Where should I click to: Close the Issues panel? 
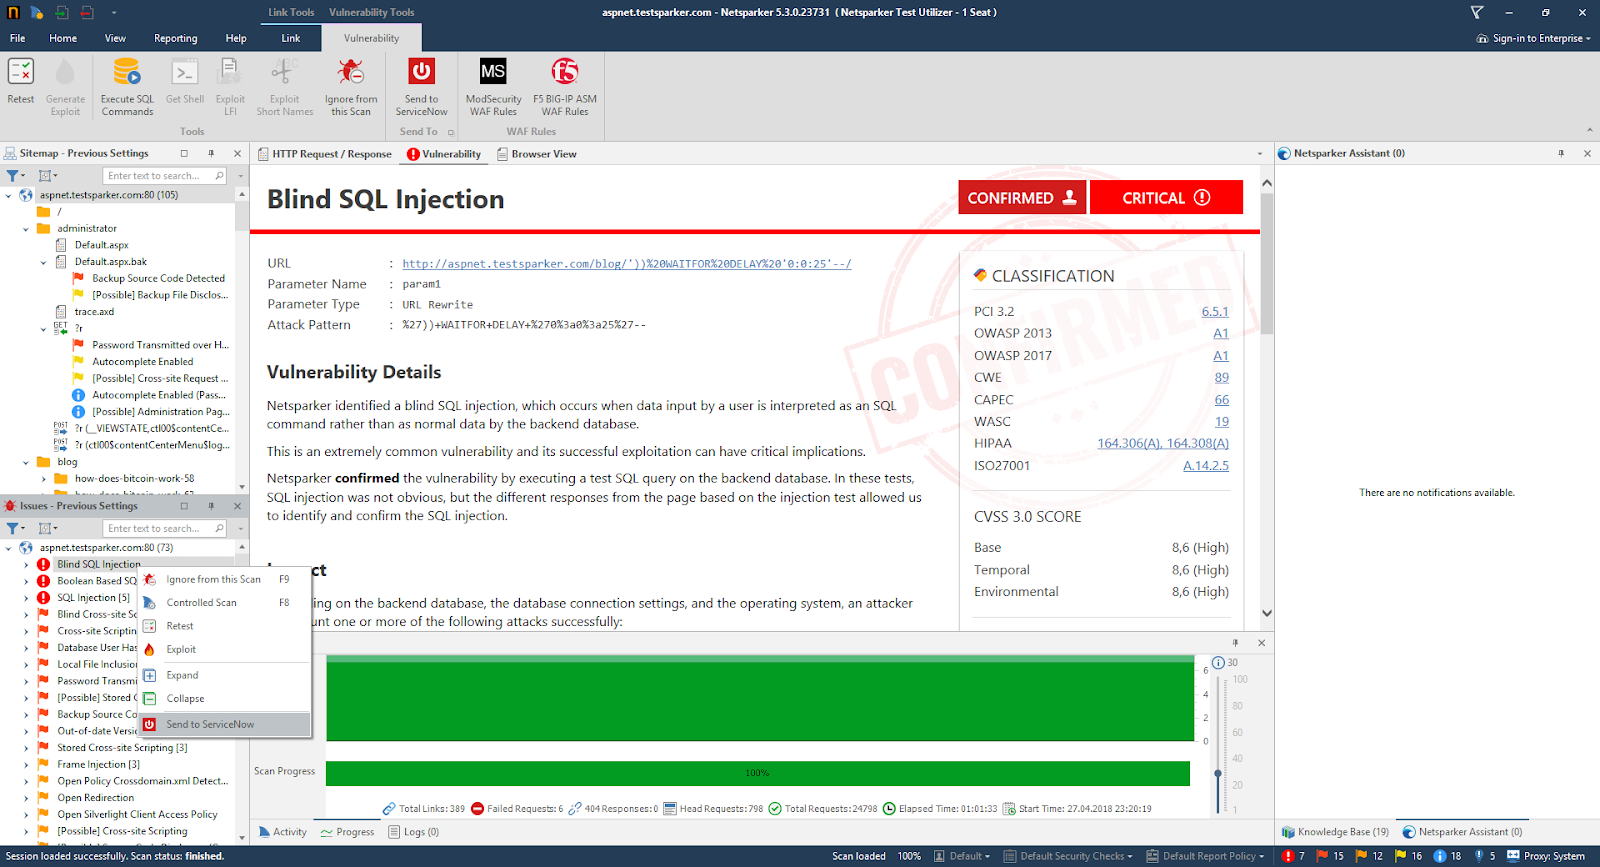pos(237,506)
